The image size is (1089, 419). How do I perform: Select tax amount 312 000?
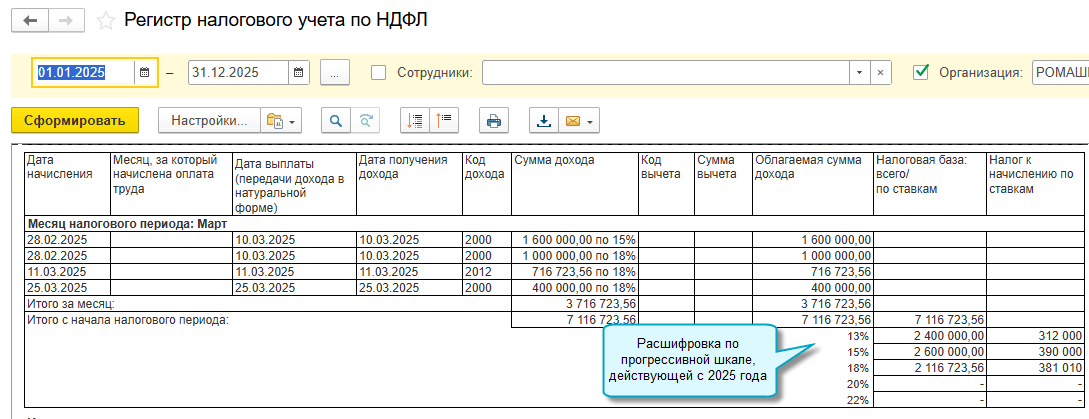(1037, 336)
